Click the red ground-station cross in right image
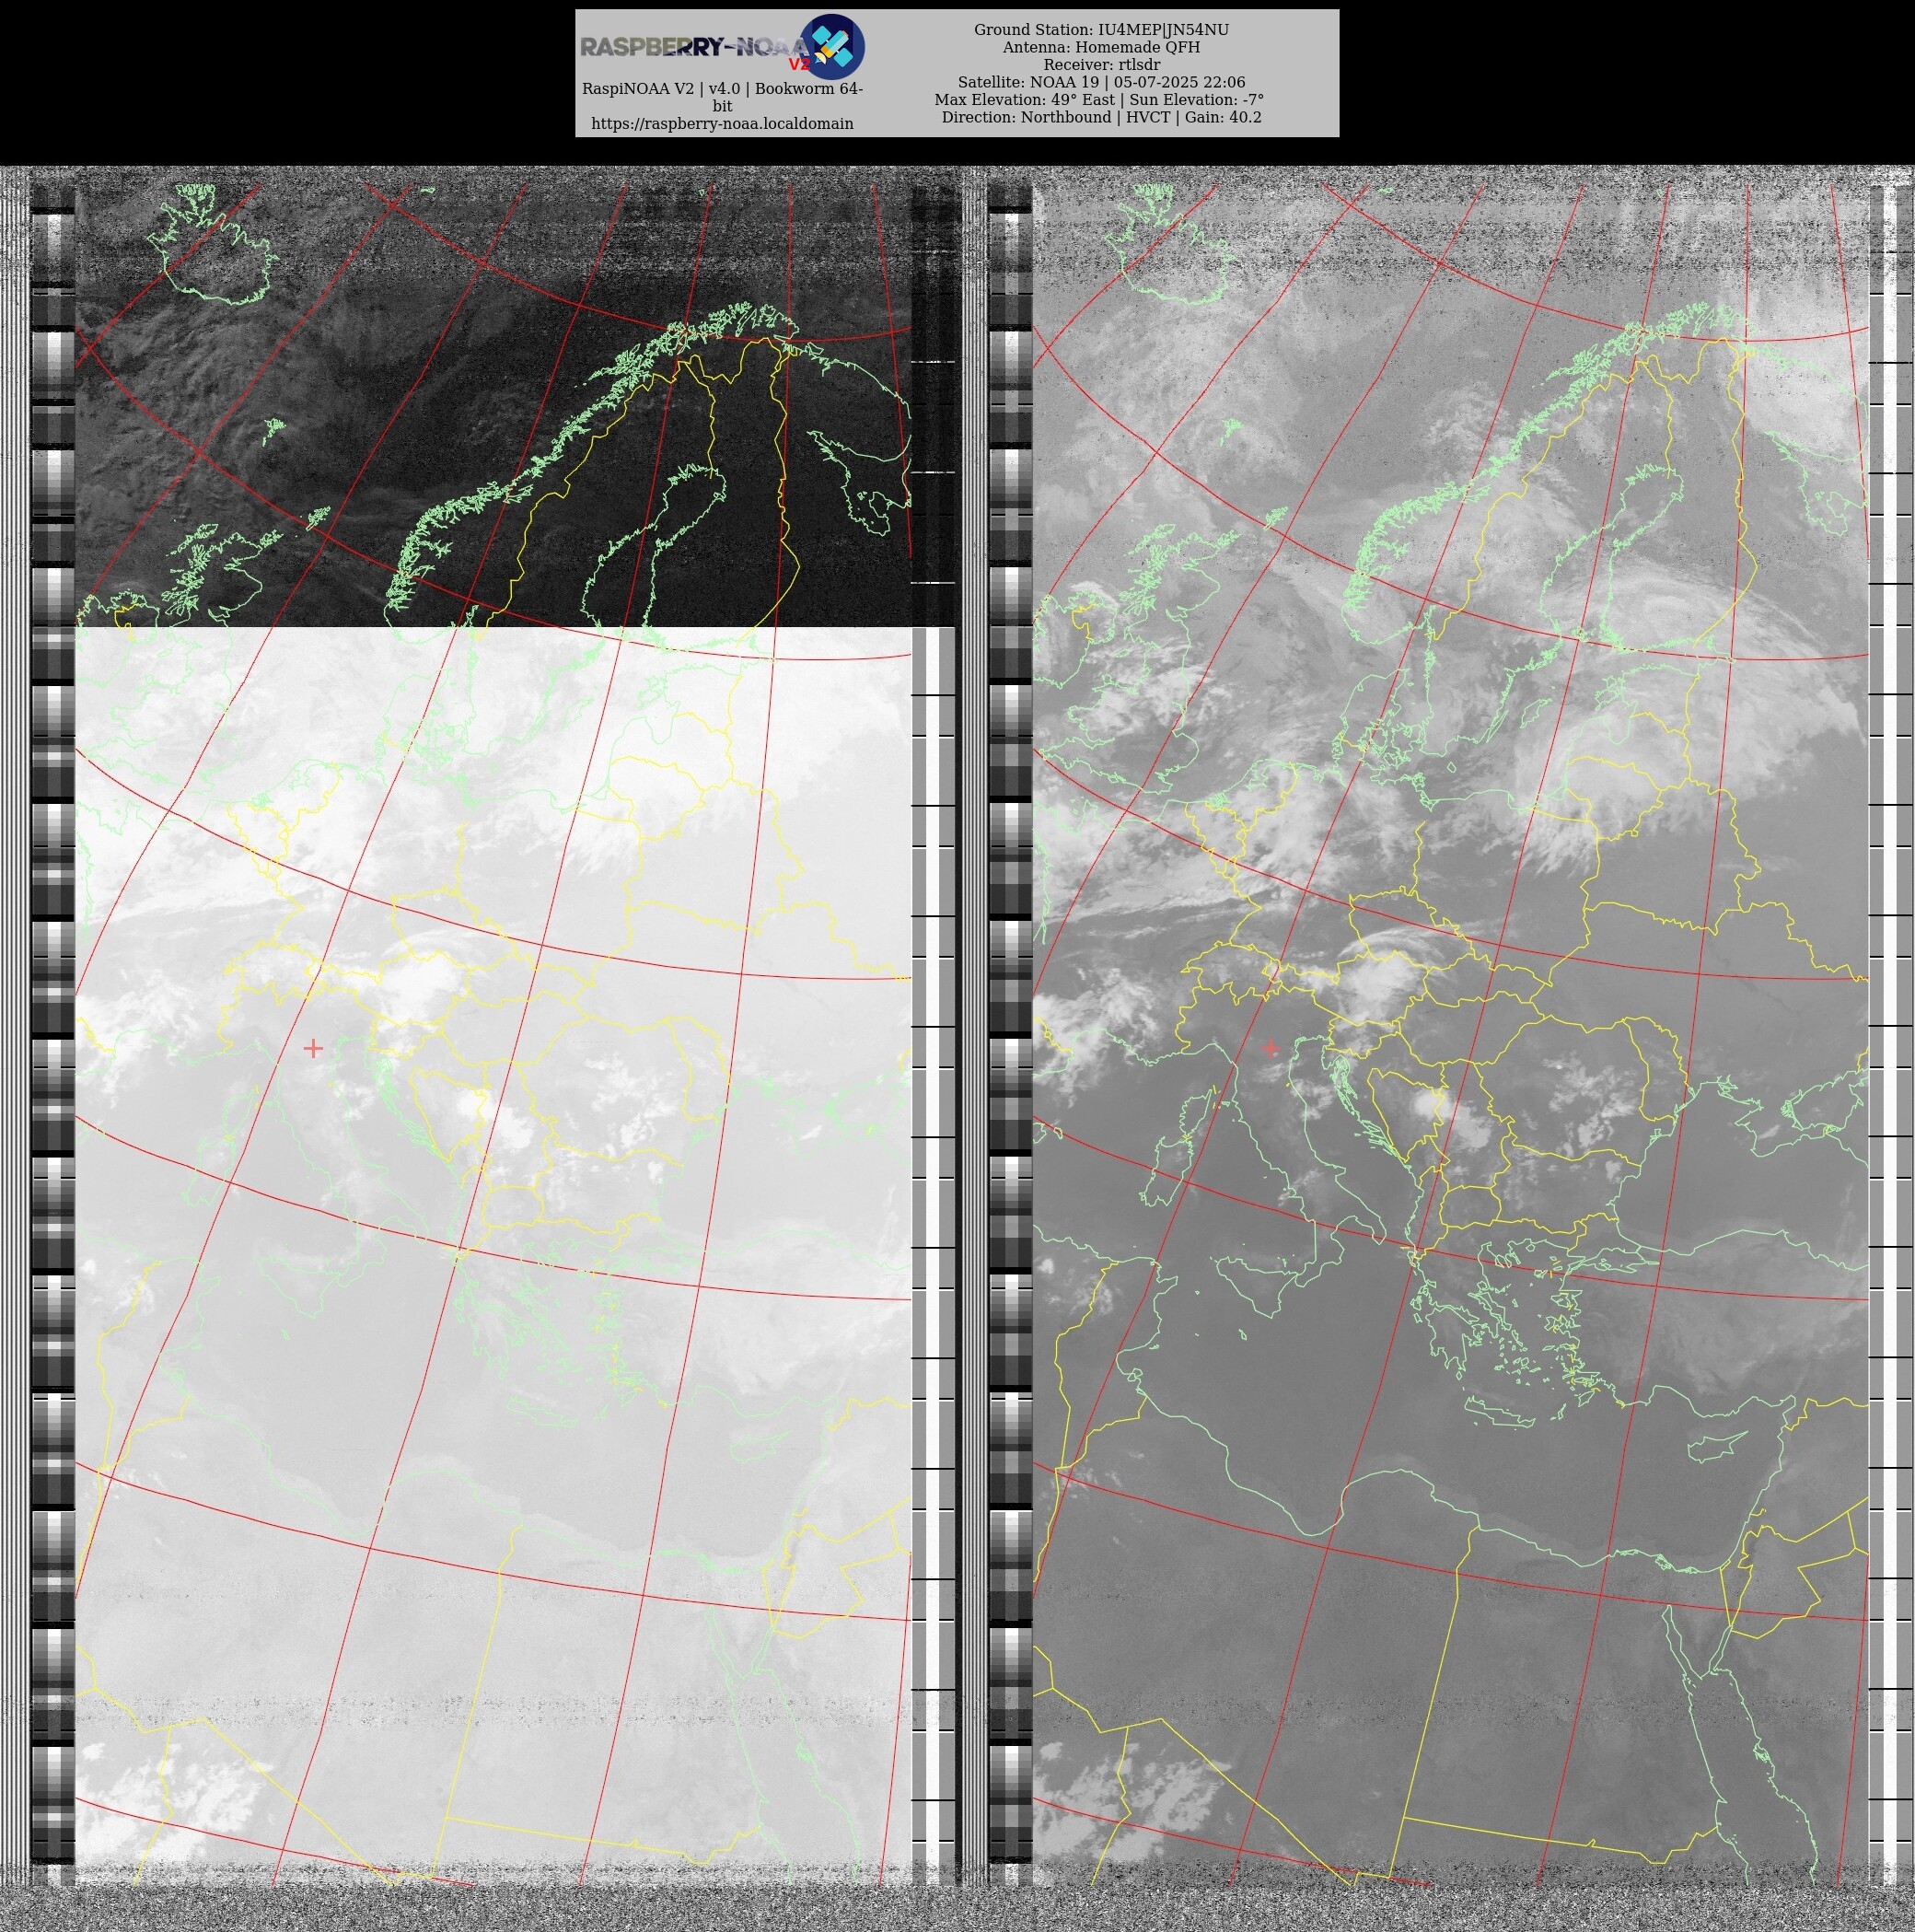This screenshot has height=1932, width=1915. click(x=1270, y=1048)
